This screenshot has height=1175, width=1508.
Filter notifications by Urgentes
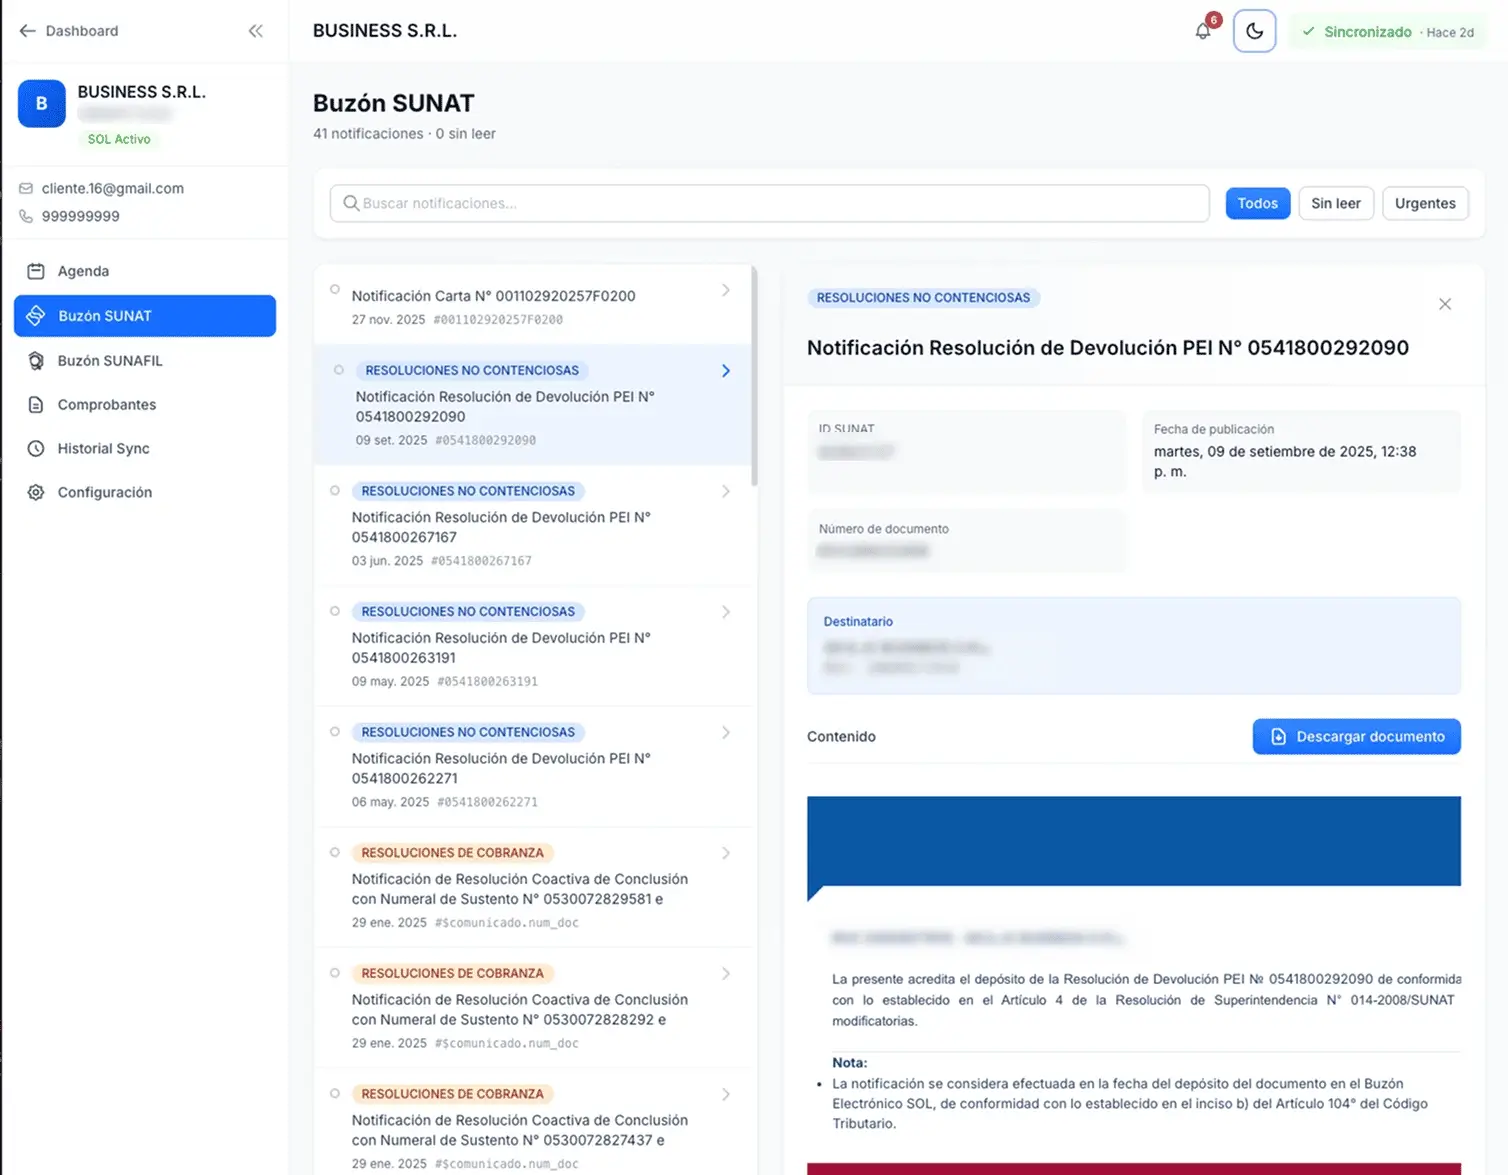click(x=1425, y=203)
